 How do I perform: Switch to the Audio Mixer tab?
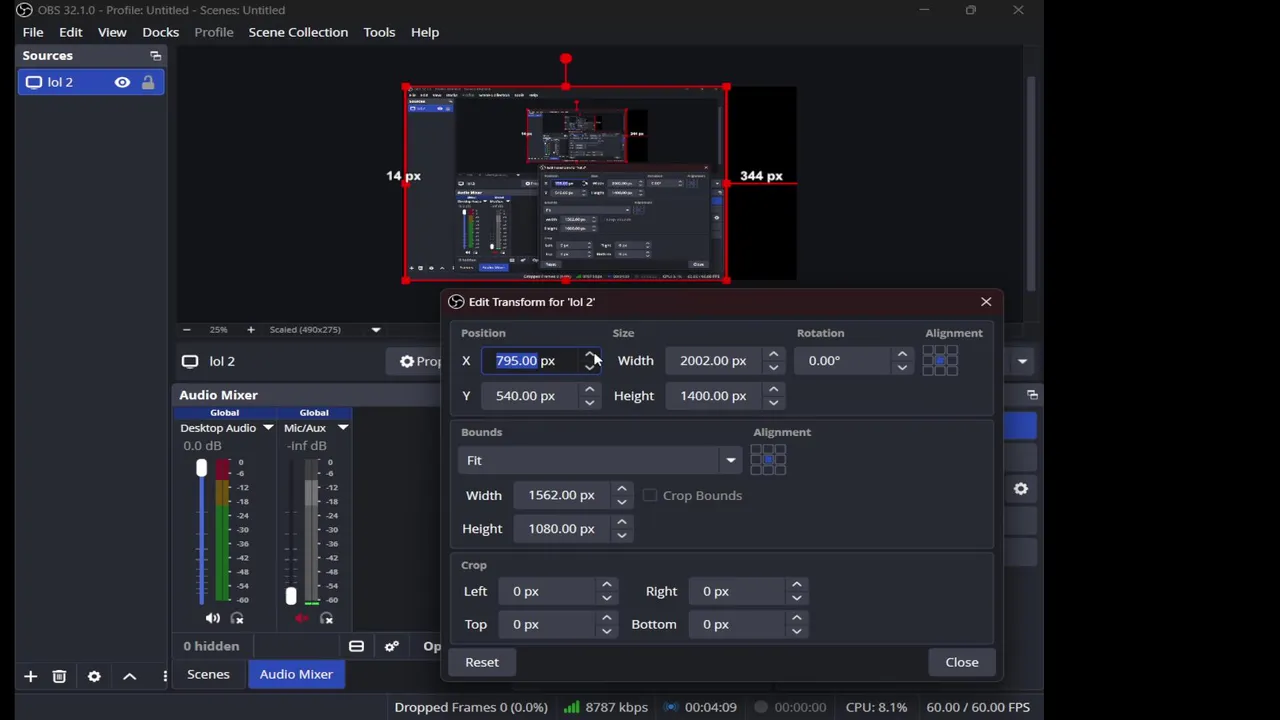(x=296, y=674)
